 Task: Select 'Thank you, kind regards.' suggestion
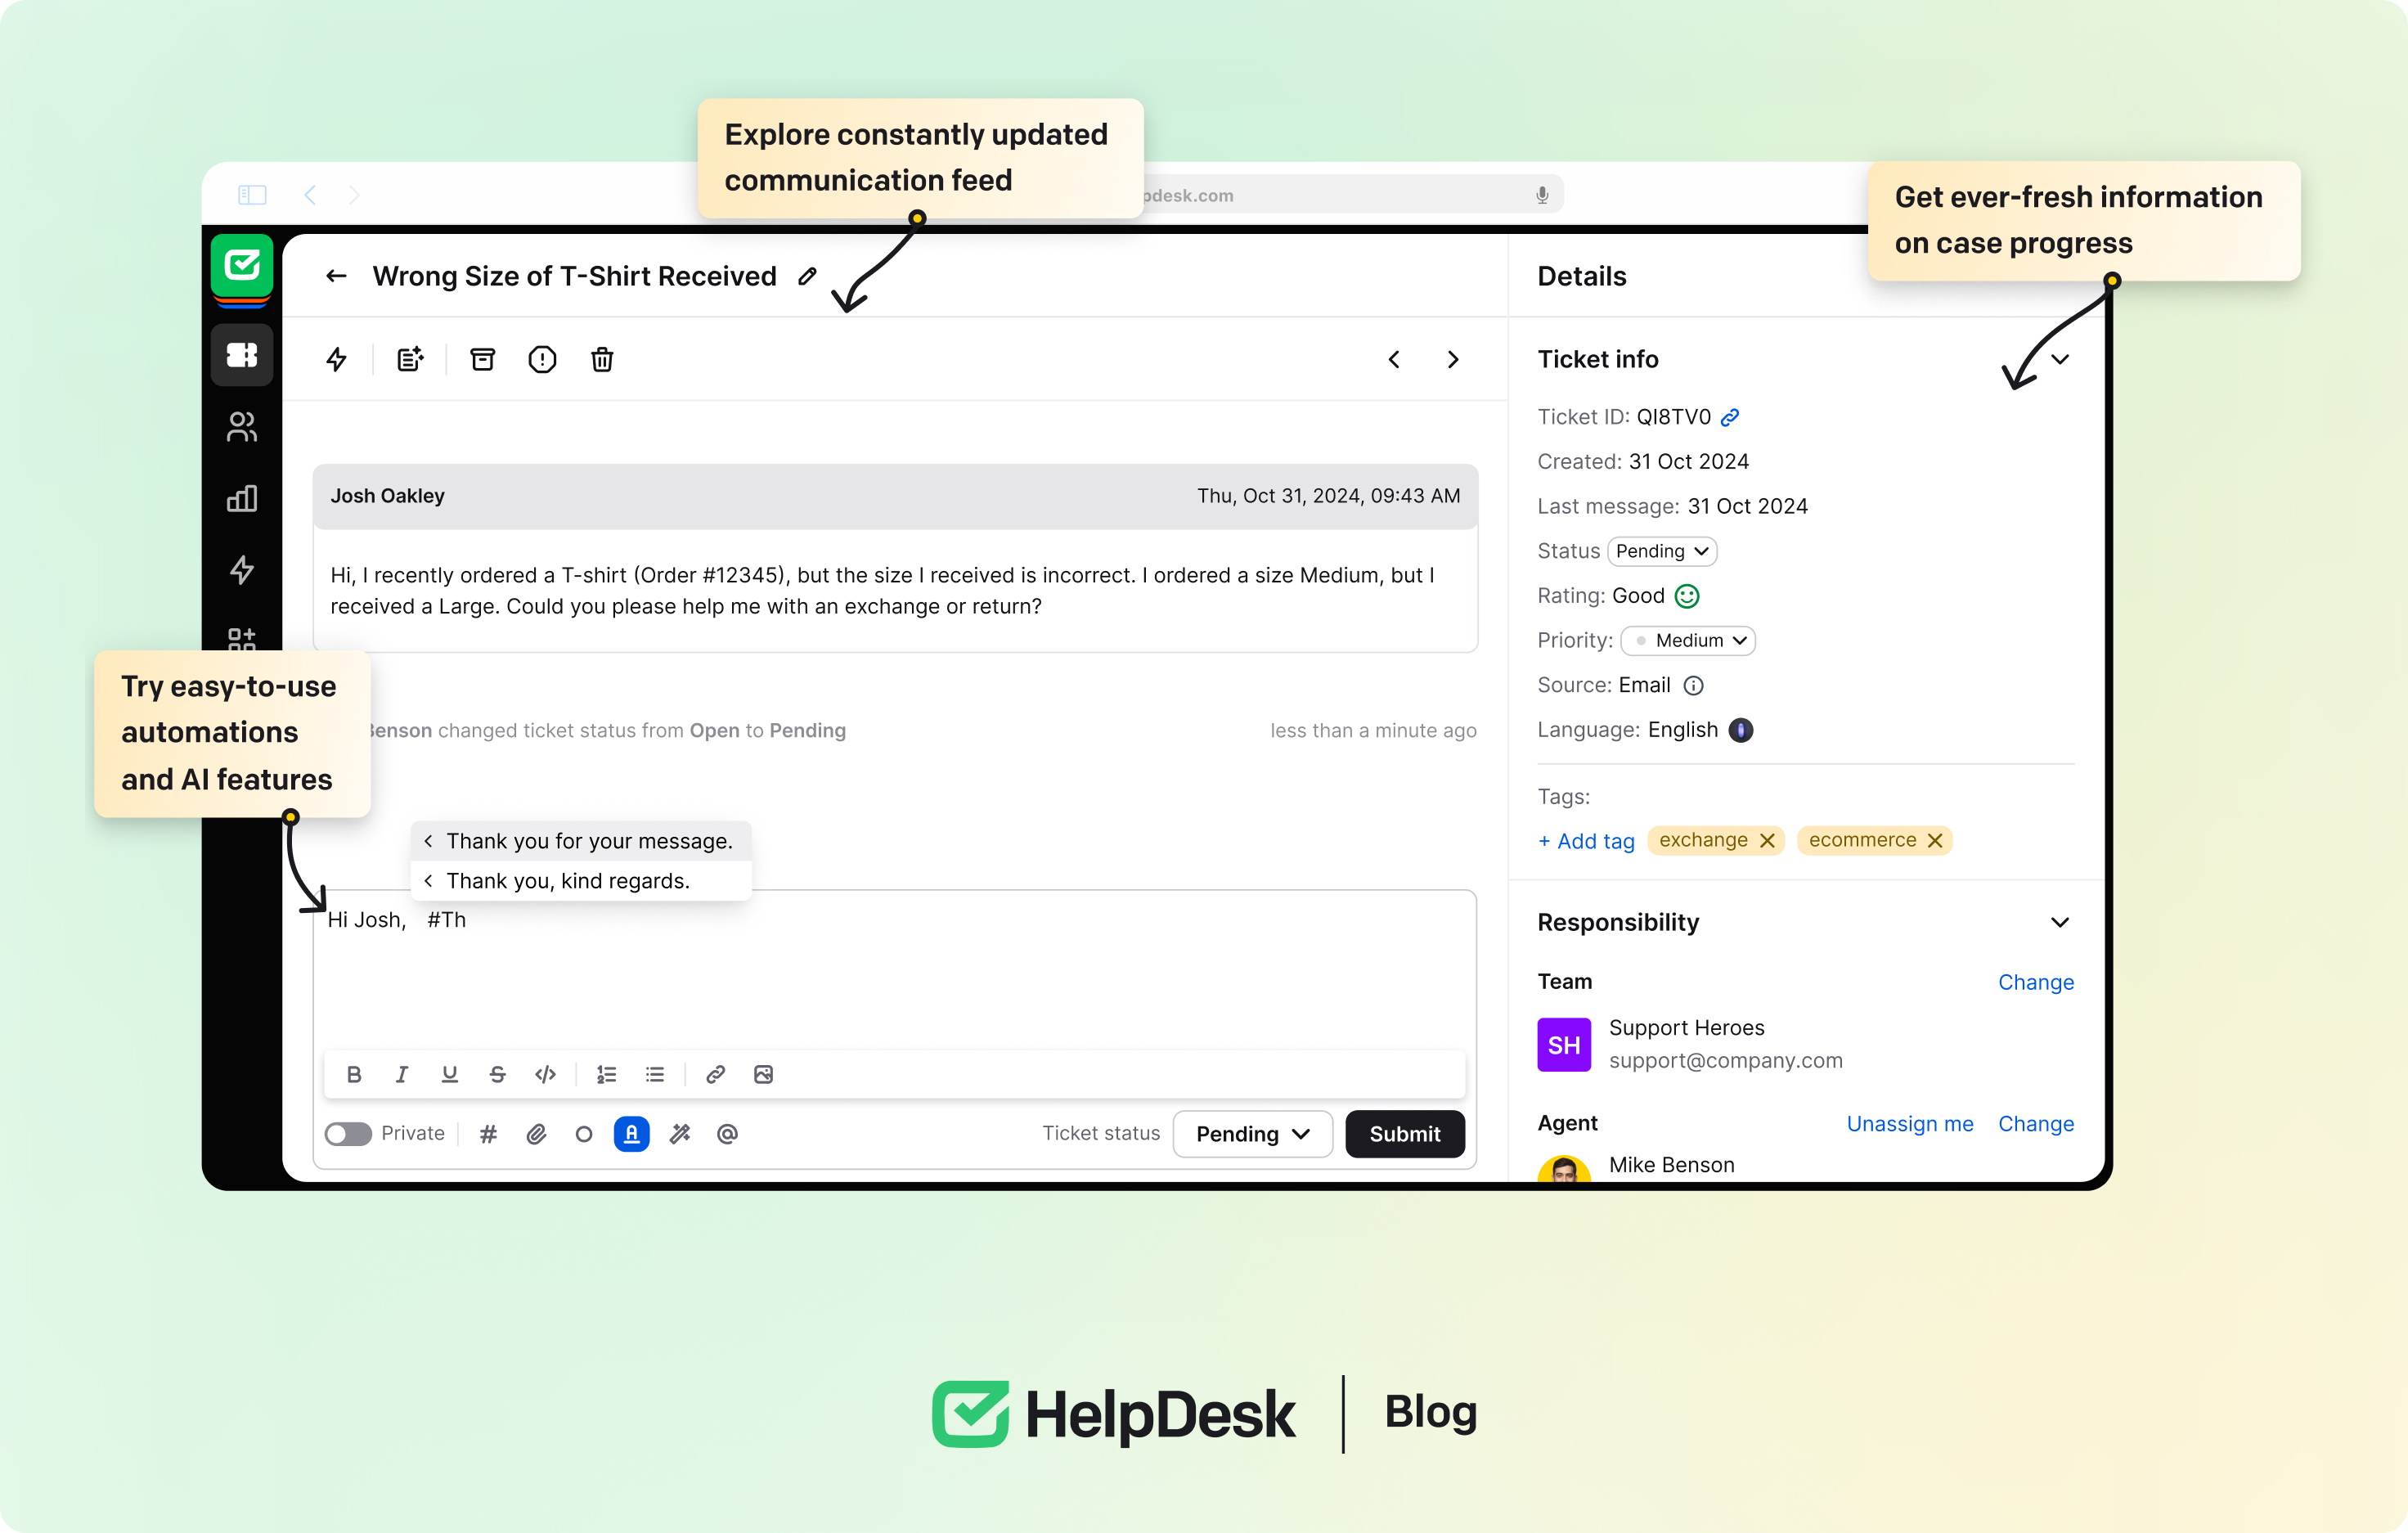click(567, 881)
